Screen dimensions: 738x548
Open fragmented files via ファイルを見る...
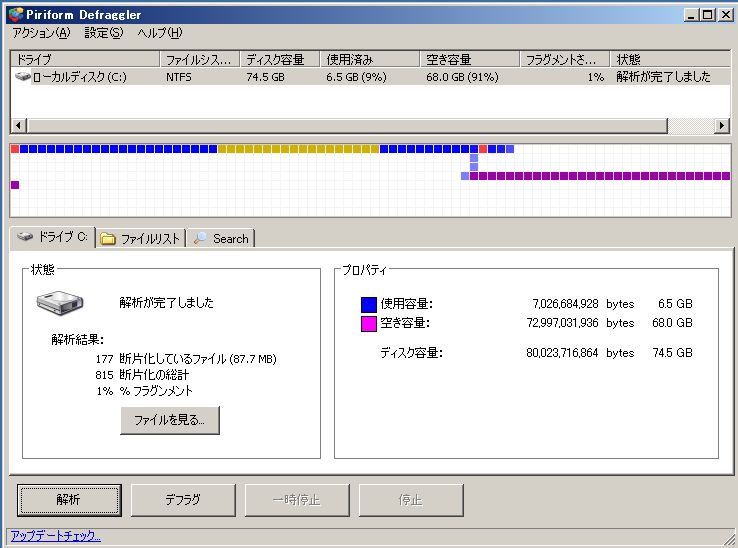click(170, 420)
